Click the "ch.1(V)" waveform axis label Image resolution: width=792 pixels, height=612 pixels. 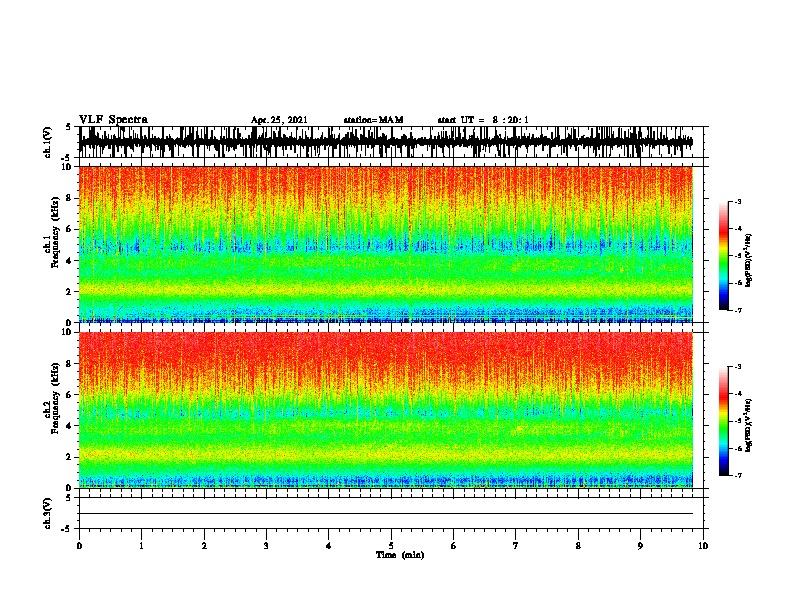coord(48,142)
